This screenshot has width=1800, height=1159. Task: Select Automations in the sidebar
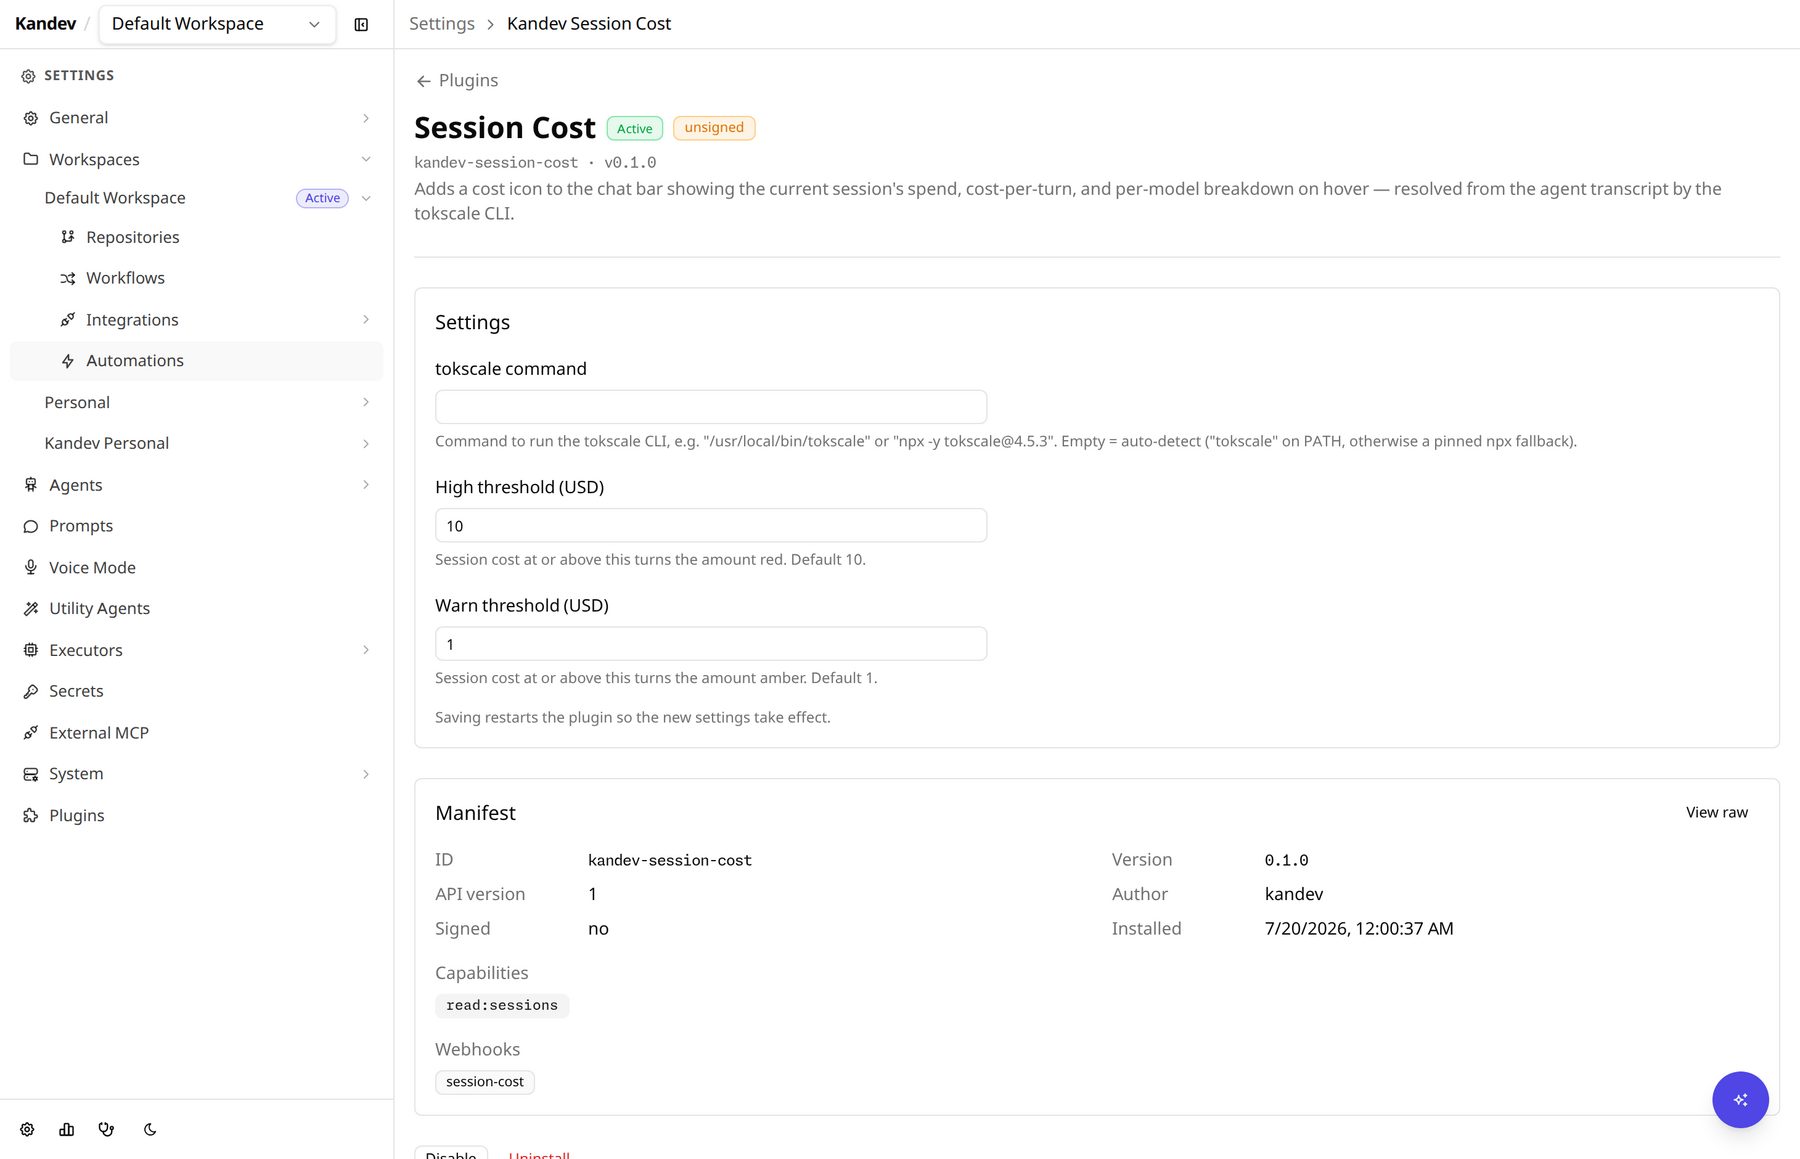[196, 361]
